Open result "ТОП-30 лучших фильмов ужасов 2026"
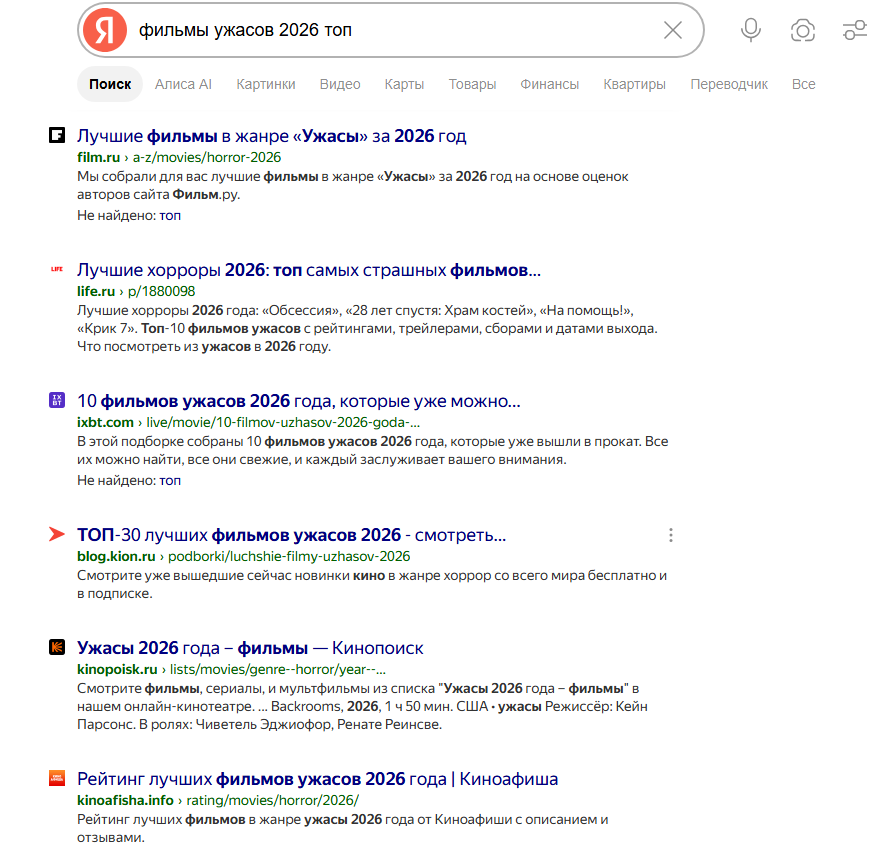The height and width of the screenshot is (865, 879). pos(292,535)
